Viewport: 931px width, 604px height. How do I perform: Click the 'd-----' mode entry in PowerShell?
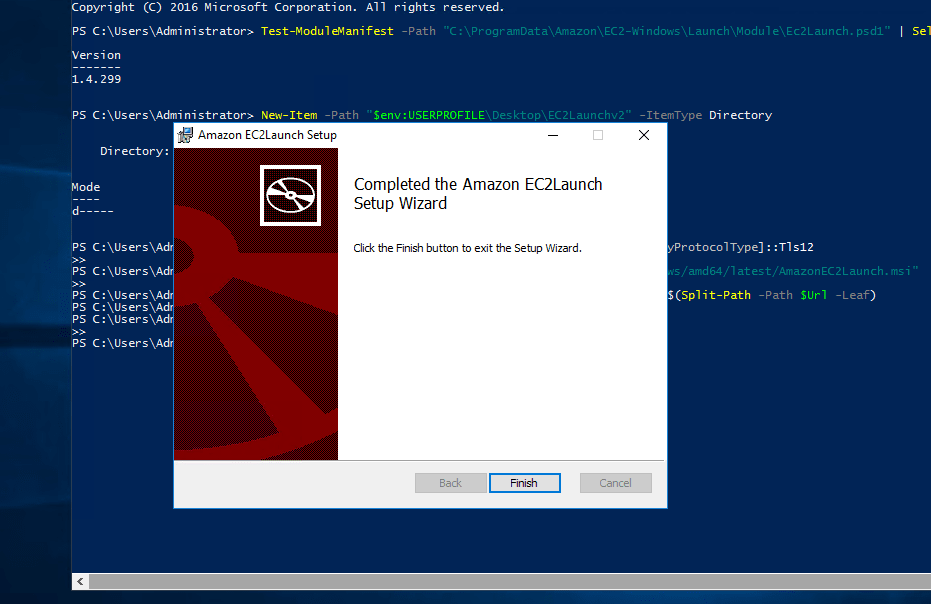pos(93,211)
